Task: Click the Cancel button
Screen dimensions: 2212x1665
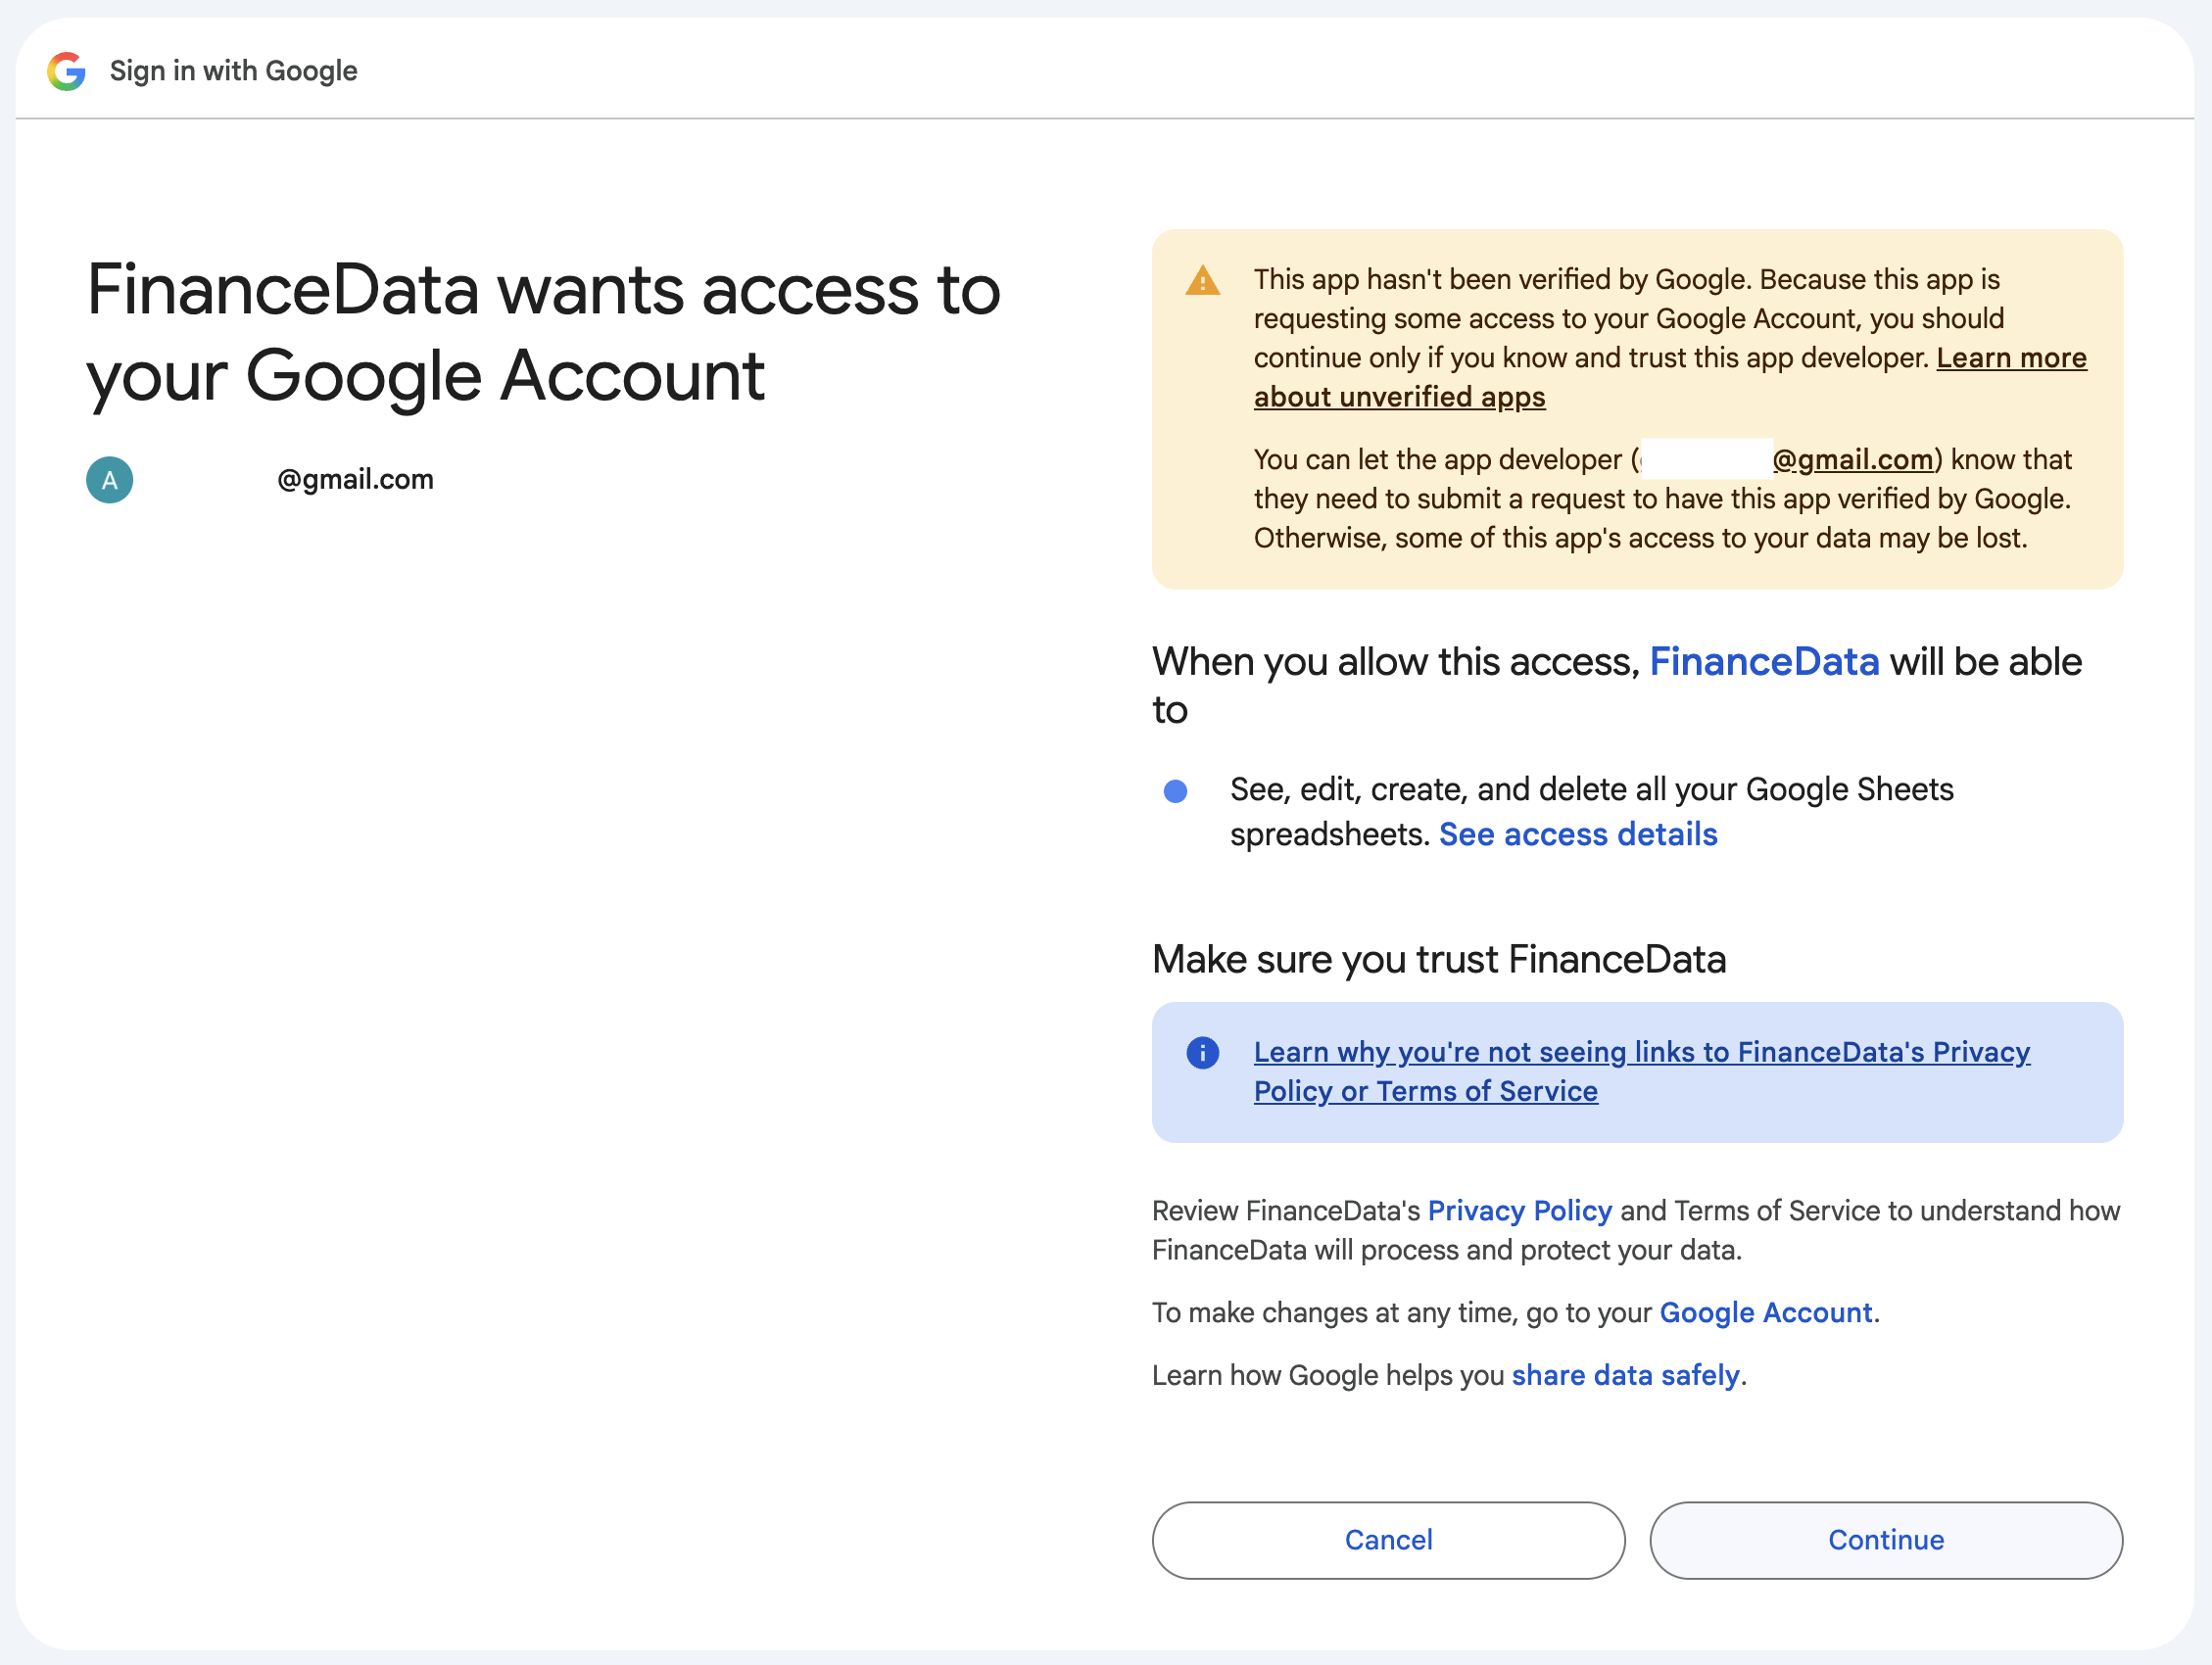Action: point(1388,1540)
